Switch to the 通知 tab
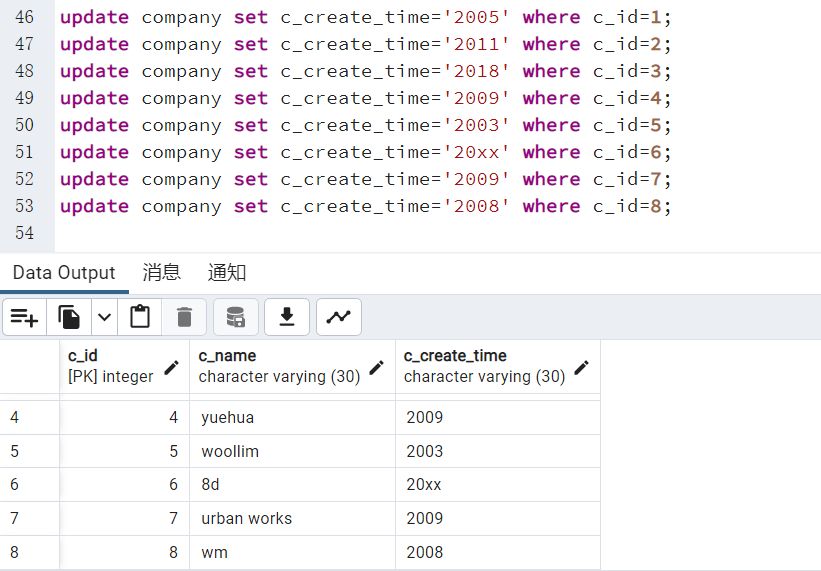This screenshot has height=571, width=821. 227,273
